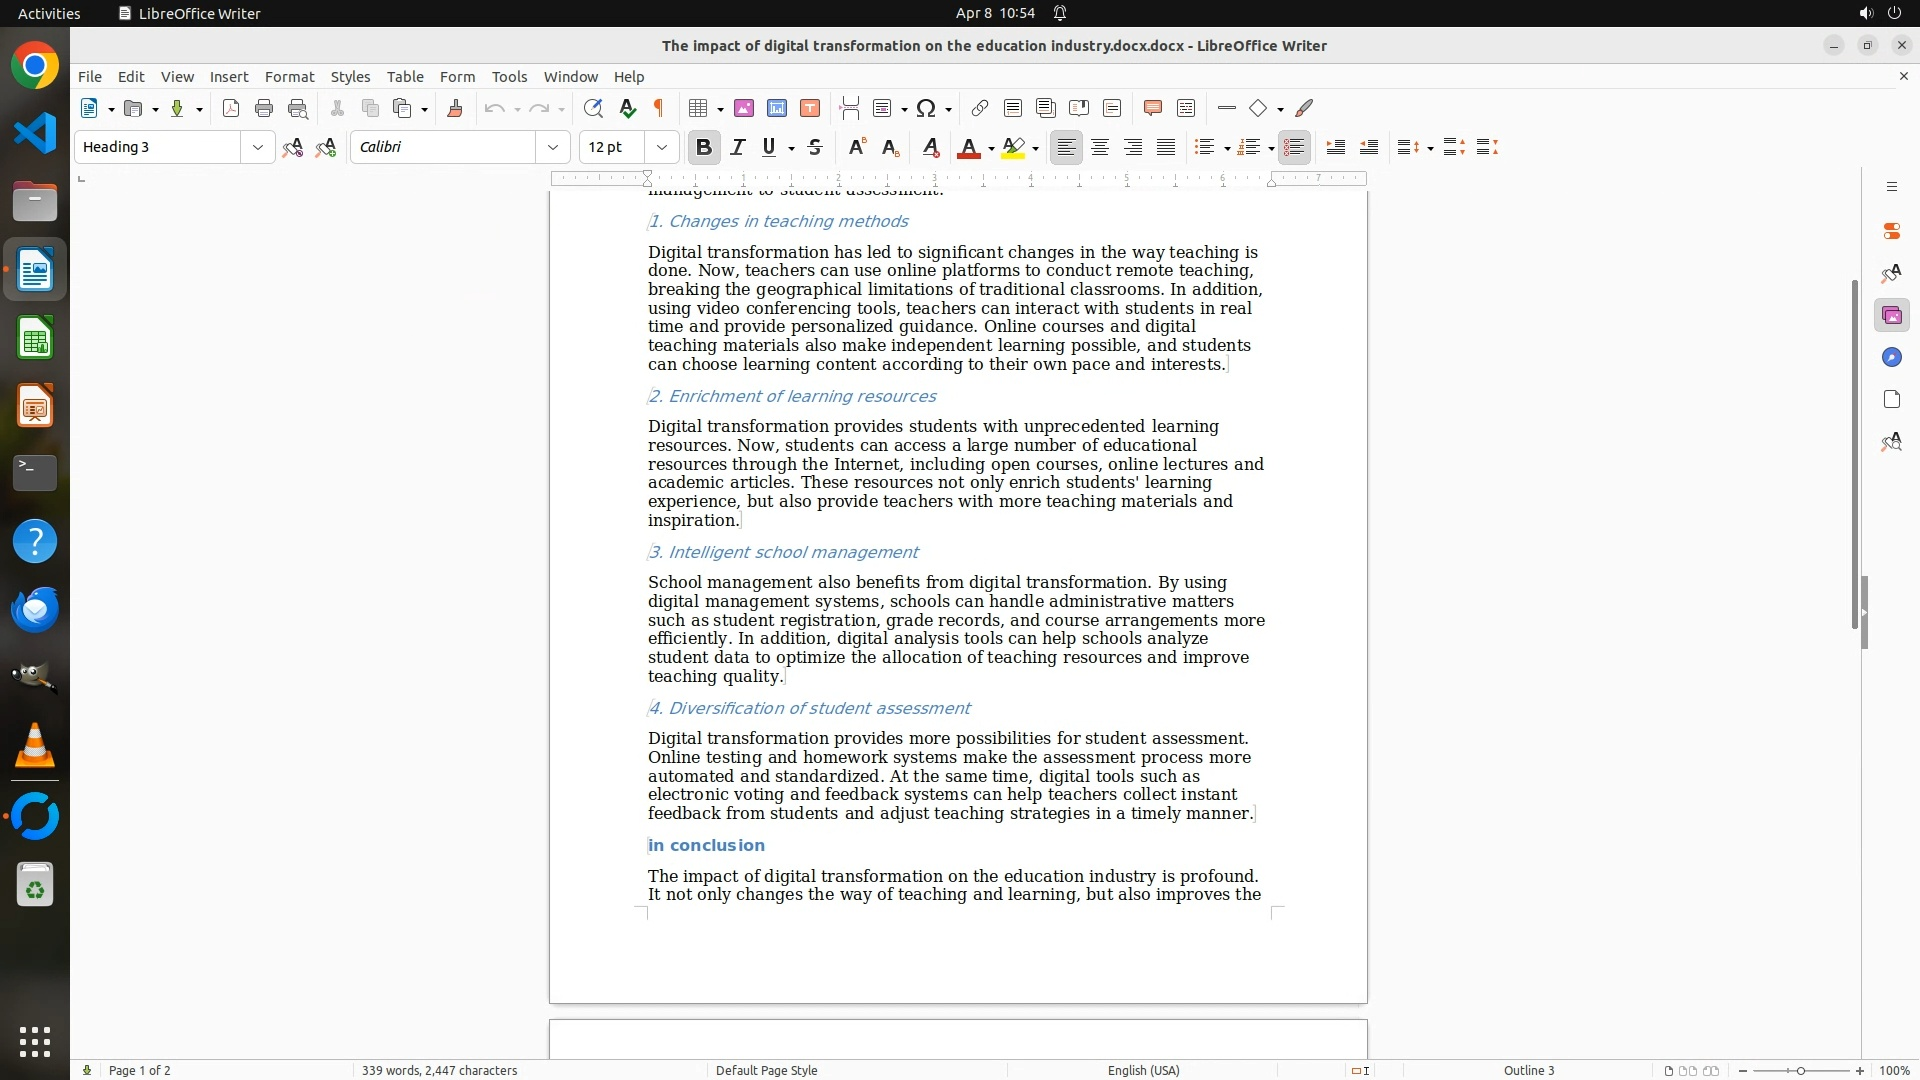Click Clone Formatting paintbrush icon
Image resolution: width=1920 pixels, height=1080 pixels.
pos(455,109)
